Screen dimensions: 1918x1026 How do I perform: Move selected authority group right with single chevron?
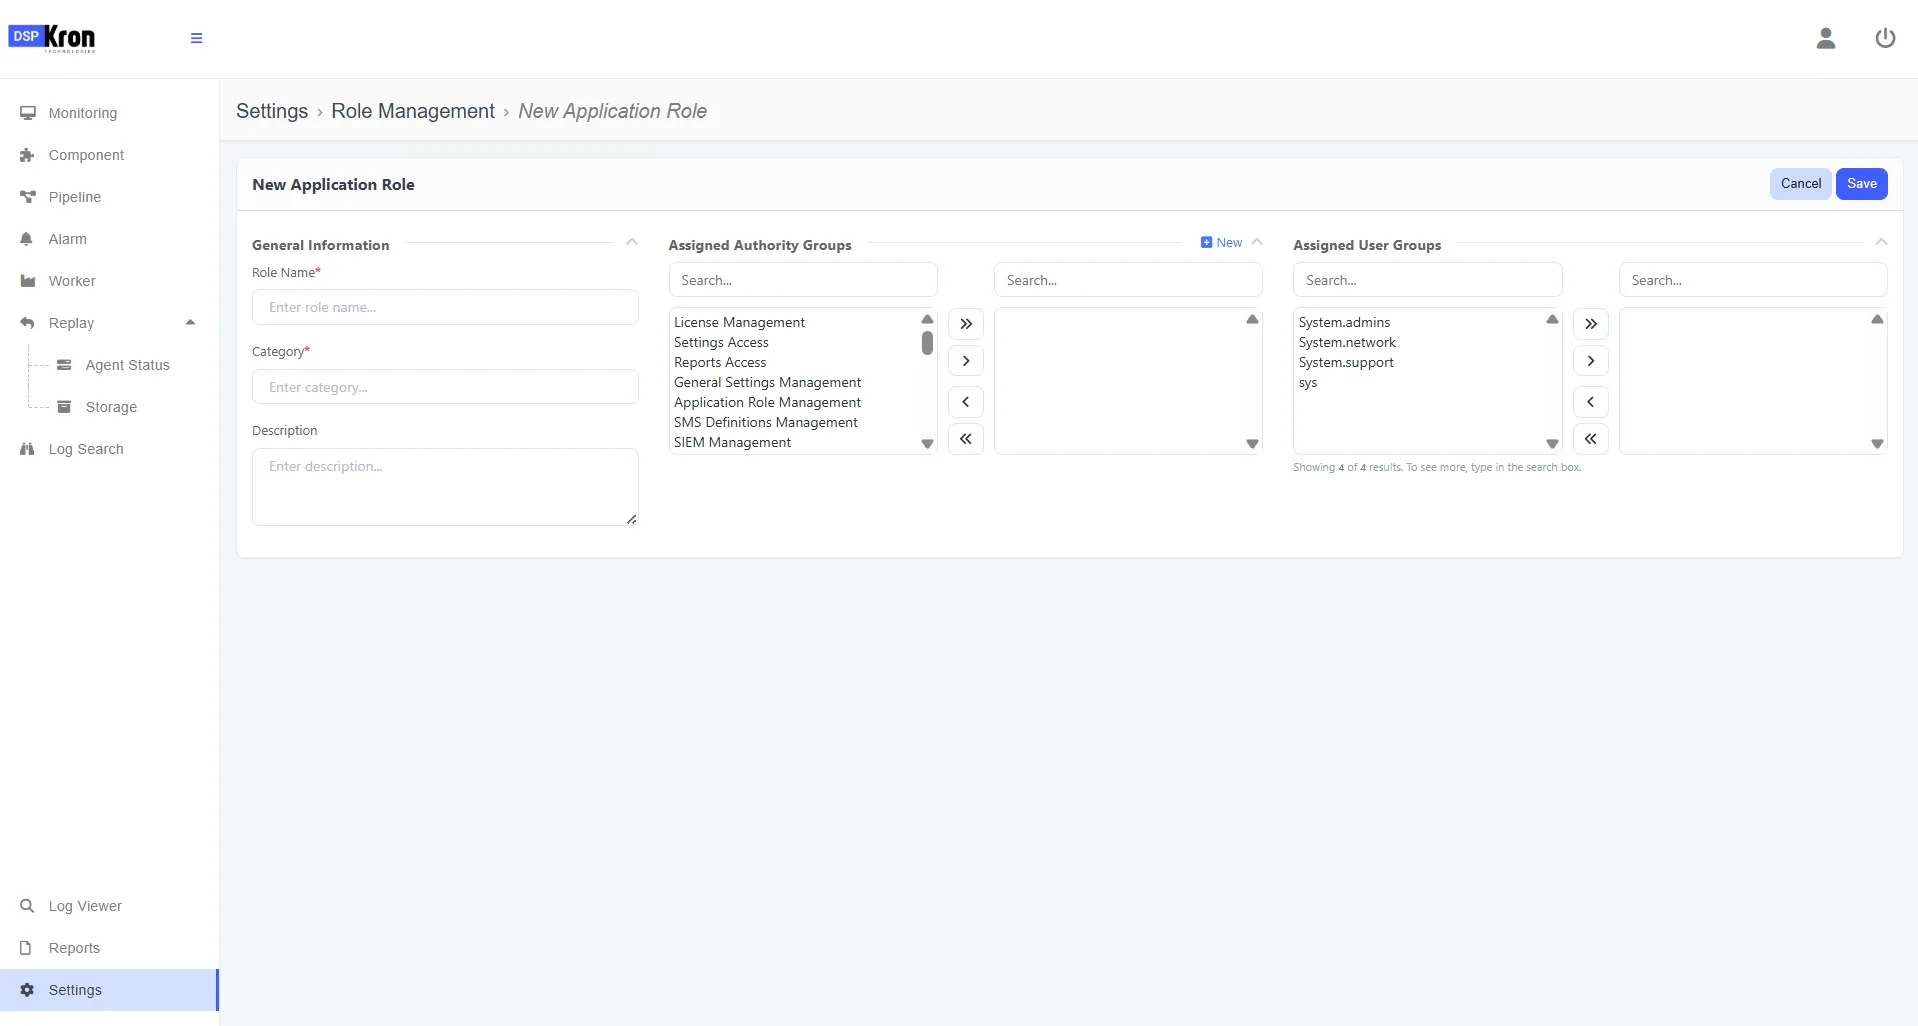[x=966, y=361]
